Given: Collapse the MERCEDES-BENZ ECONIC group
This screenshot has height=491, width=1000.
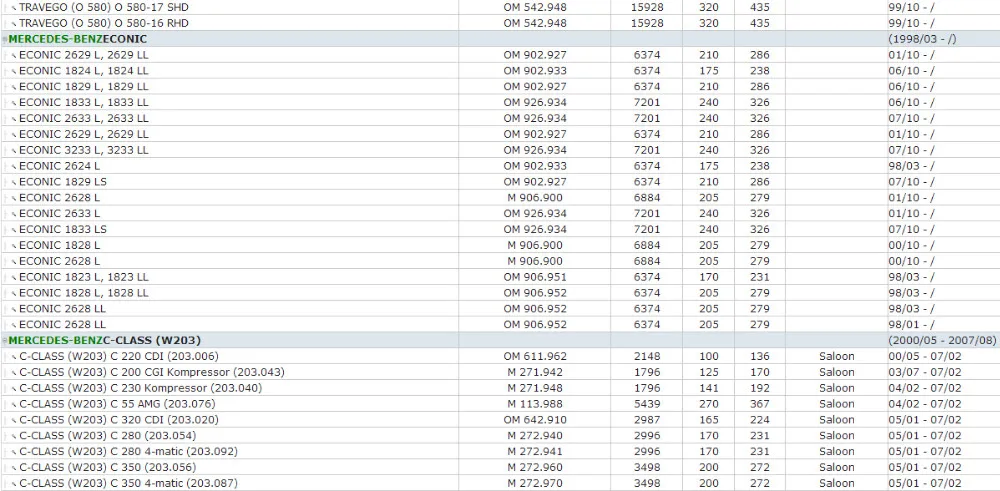Looking at the screenshot, I should (x=4, y=40).
